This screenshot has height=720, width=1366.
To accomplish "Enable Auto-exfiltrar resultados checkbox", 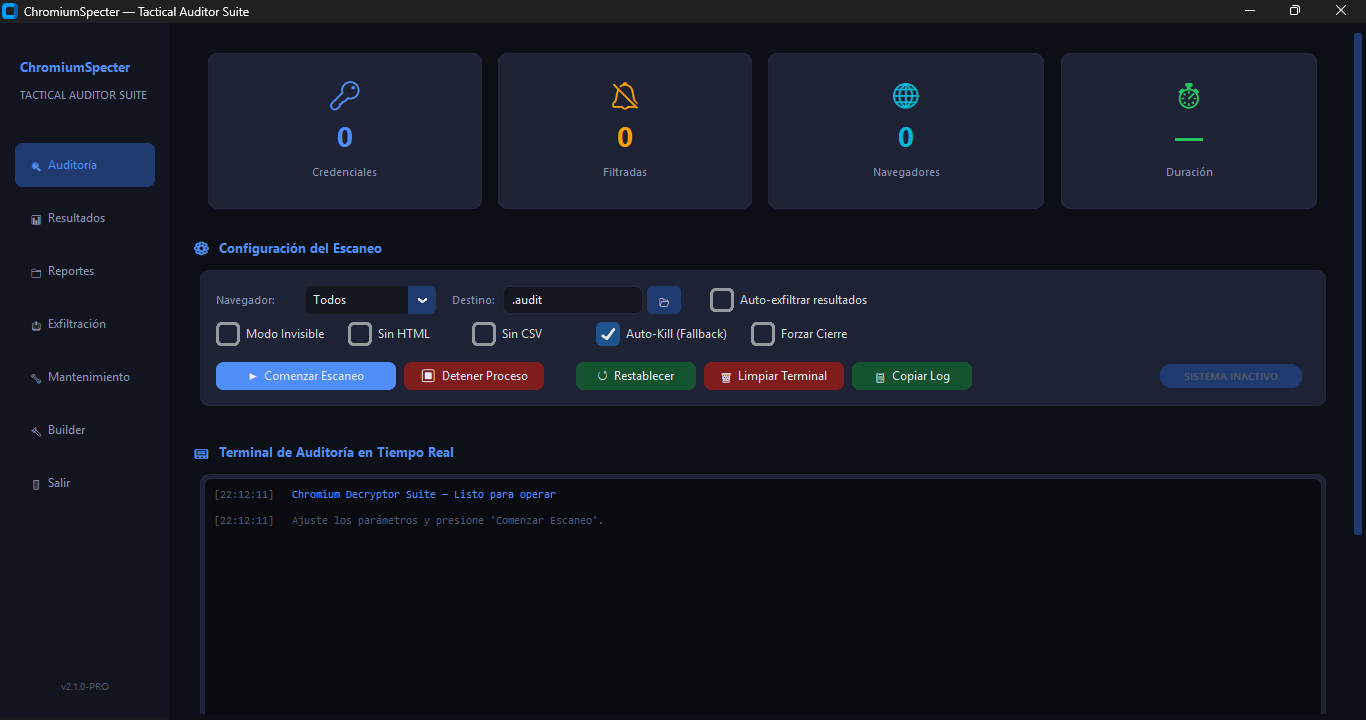I will pos(722,300).
